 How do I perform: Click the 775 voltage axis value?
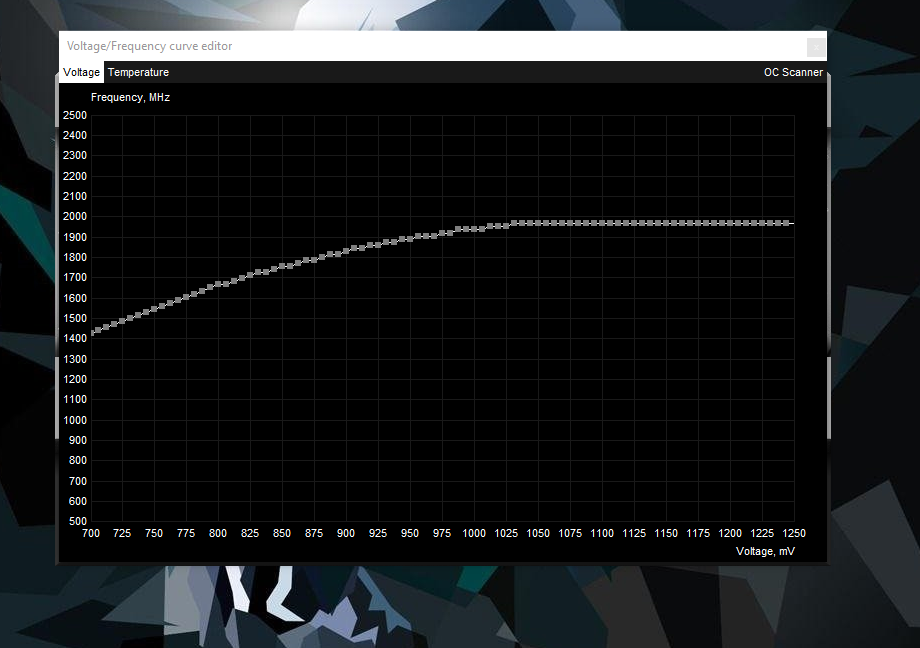[186, 533]
